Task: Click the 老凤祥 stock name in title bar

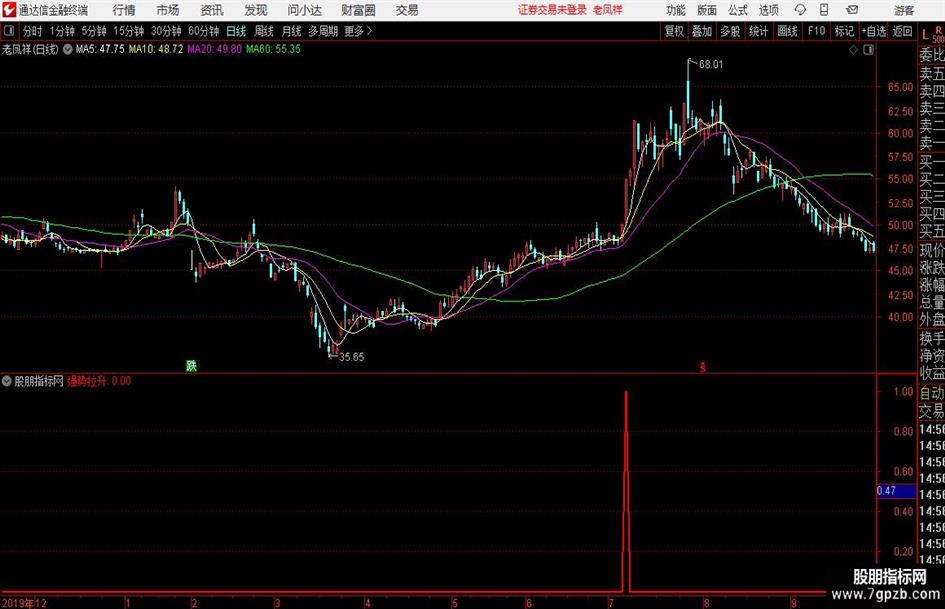Action: pyautogui.click(x=608, y=10)
